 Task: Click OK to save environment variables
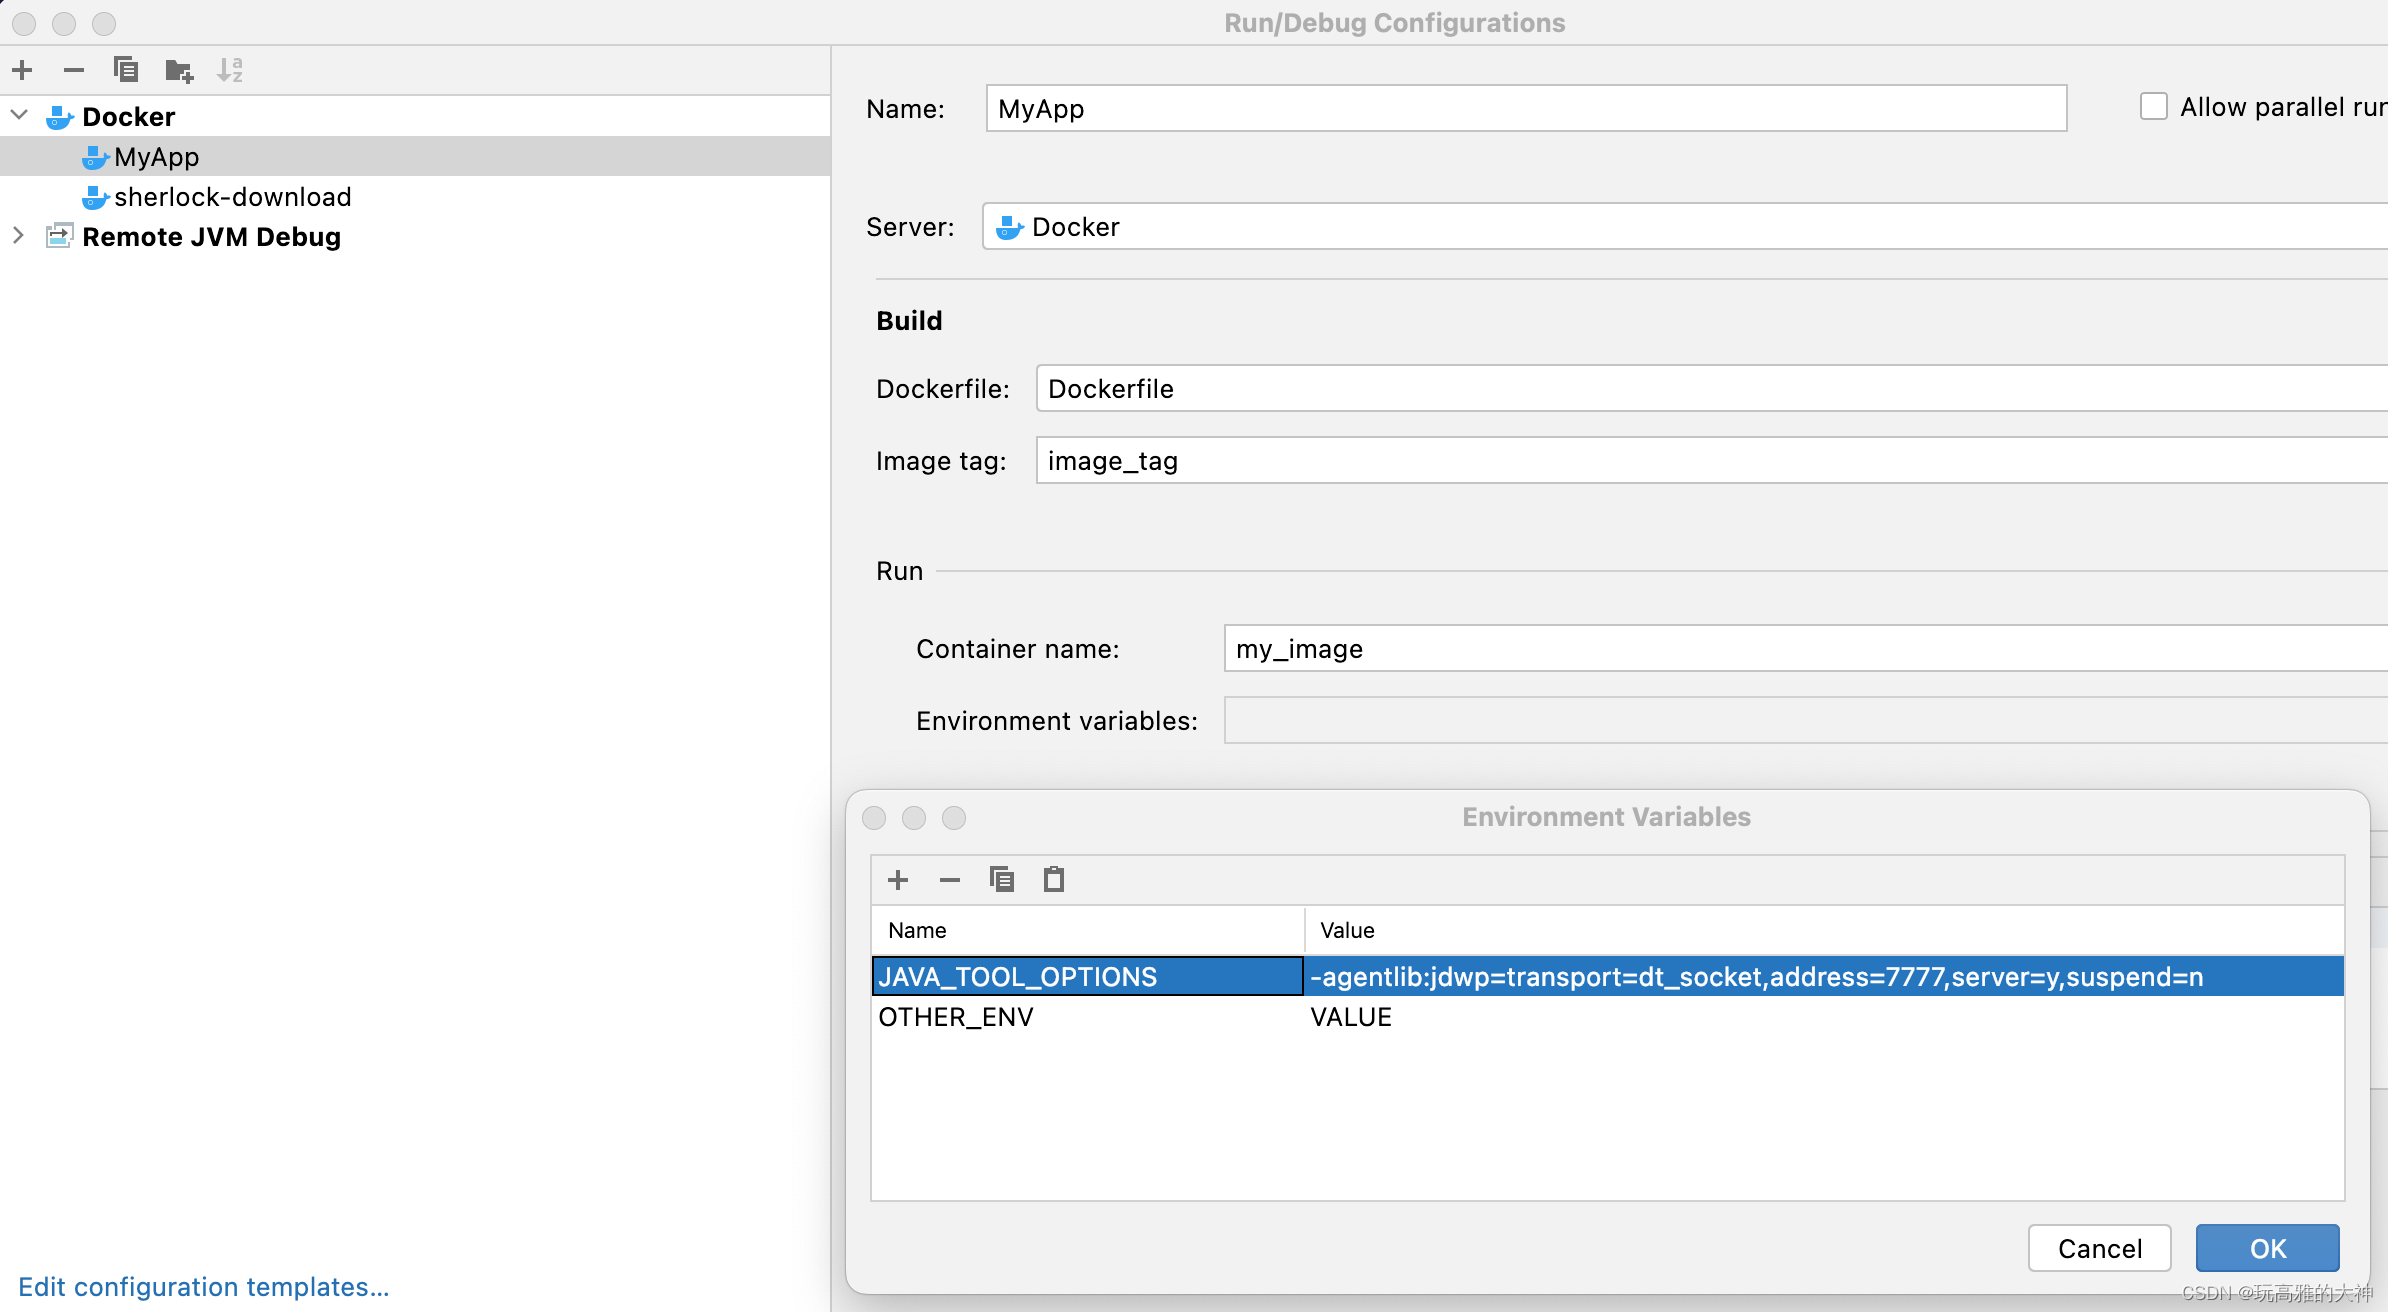pos(2266,1248)
